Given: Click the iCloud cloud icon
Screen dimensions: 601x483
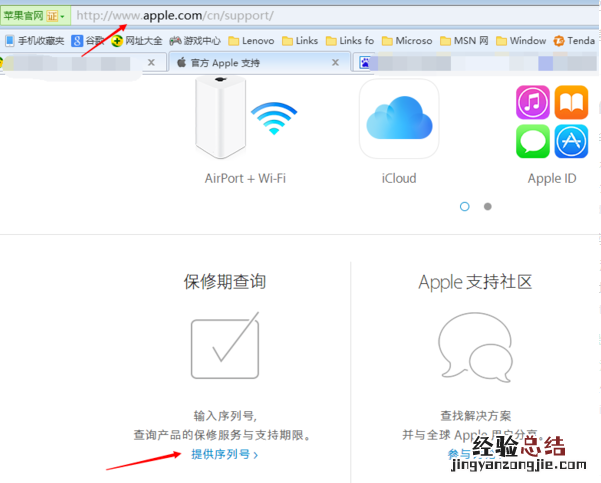Looking at the screenshot, I should [x=399, y=118].
